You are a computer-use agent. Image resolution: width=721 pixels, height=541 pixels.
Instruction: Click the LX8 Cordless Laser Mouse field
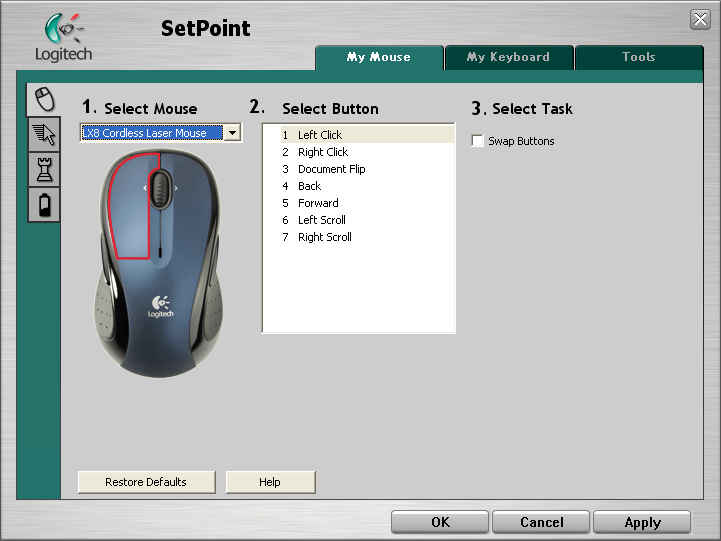pyautogui.click(x=152, y=133)
